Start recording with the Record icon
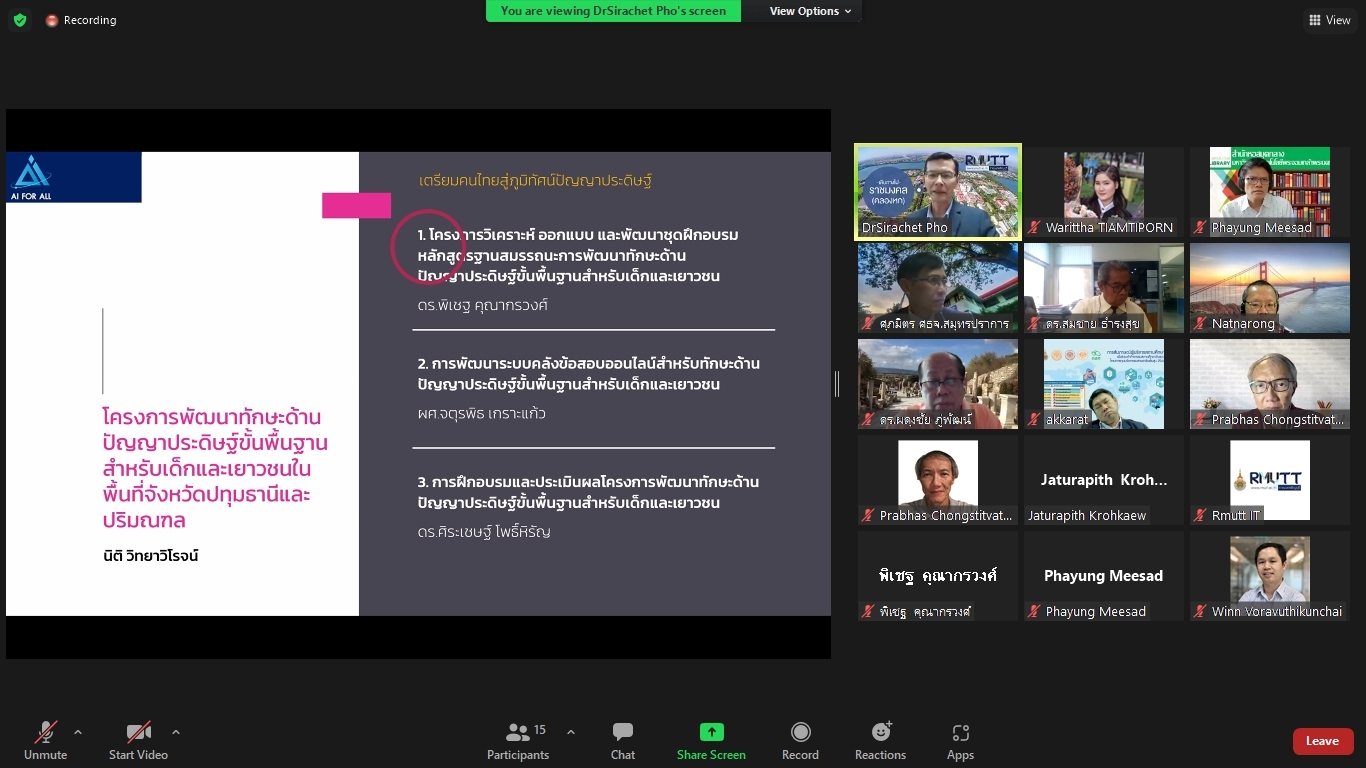 point(800,741)
